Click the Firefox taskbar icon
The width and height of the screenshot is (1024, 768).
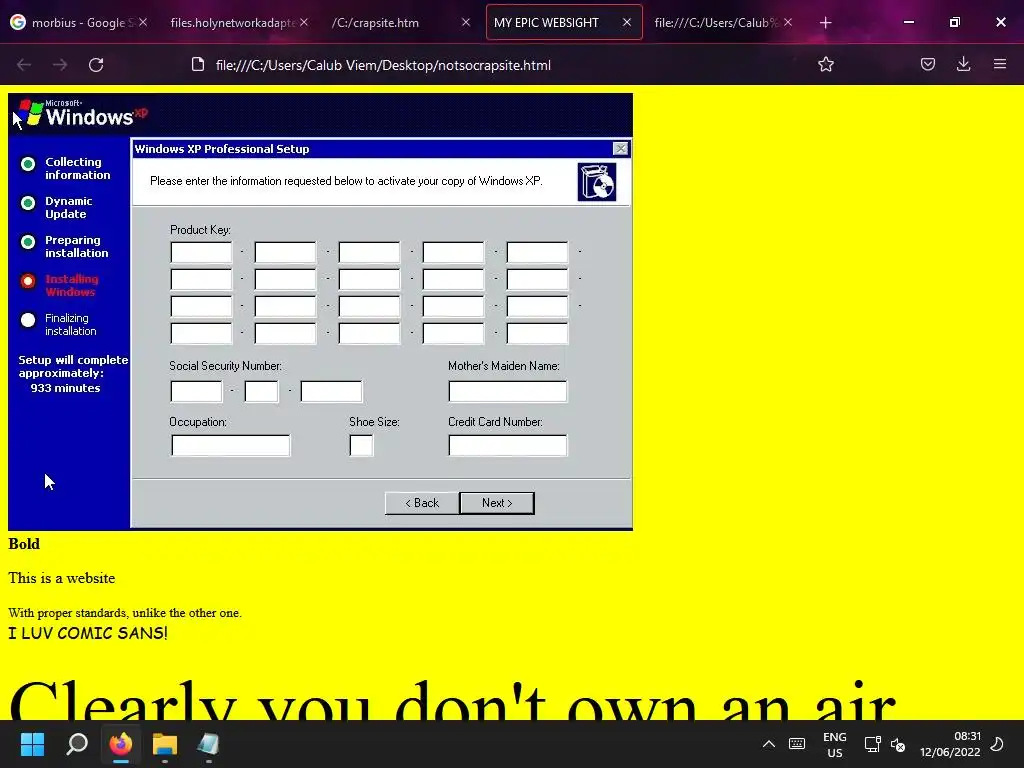tap(121, 744)
